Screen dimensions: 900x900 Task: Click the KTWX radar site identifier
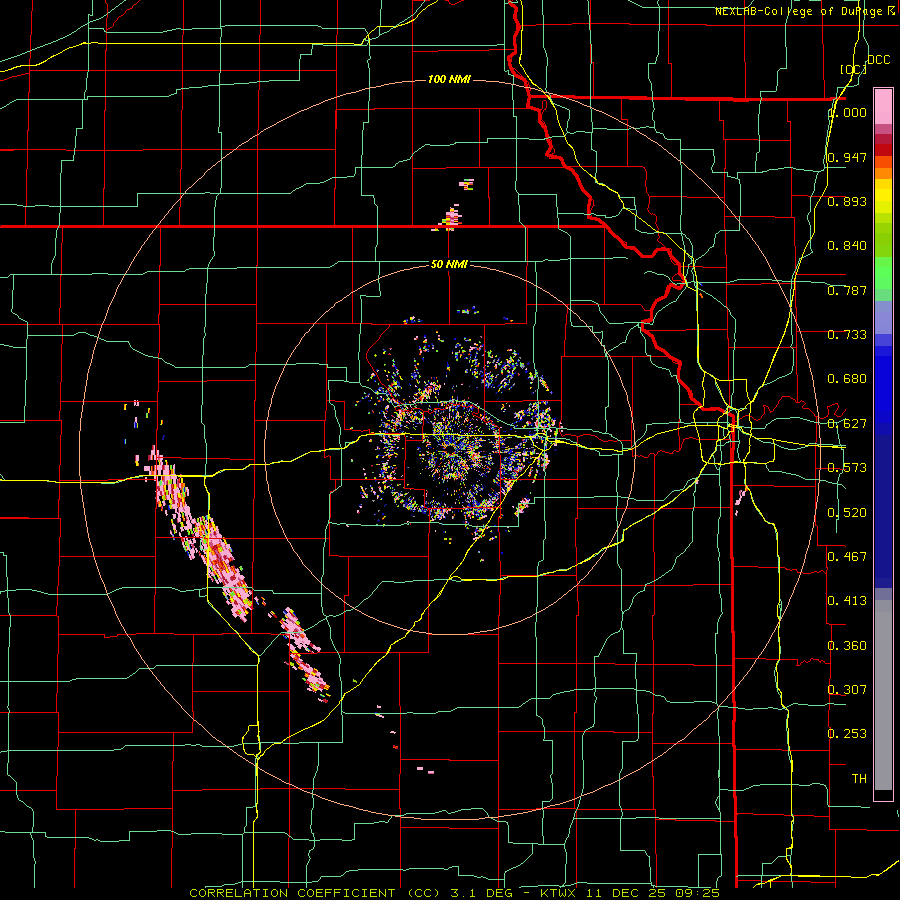coord(561,893)
